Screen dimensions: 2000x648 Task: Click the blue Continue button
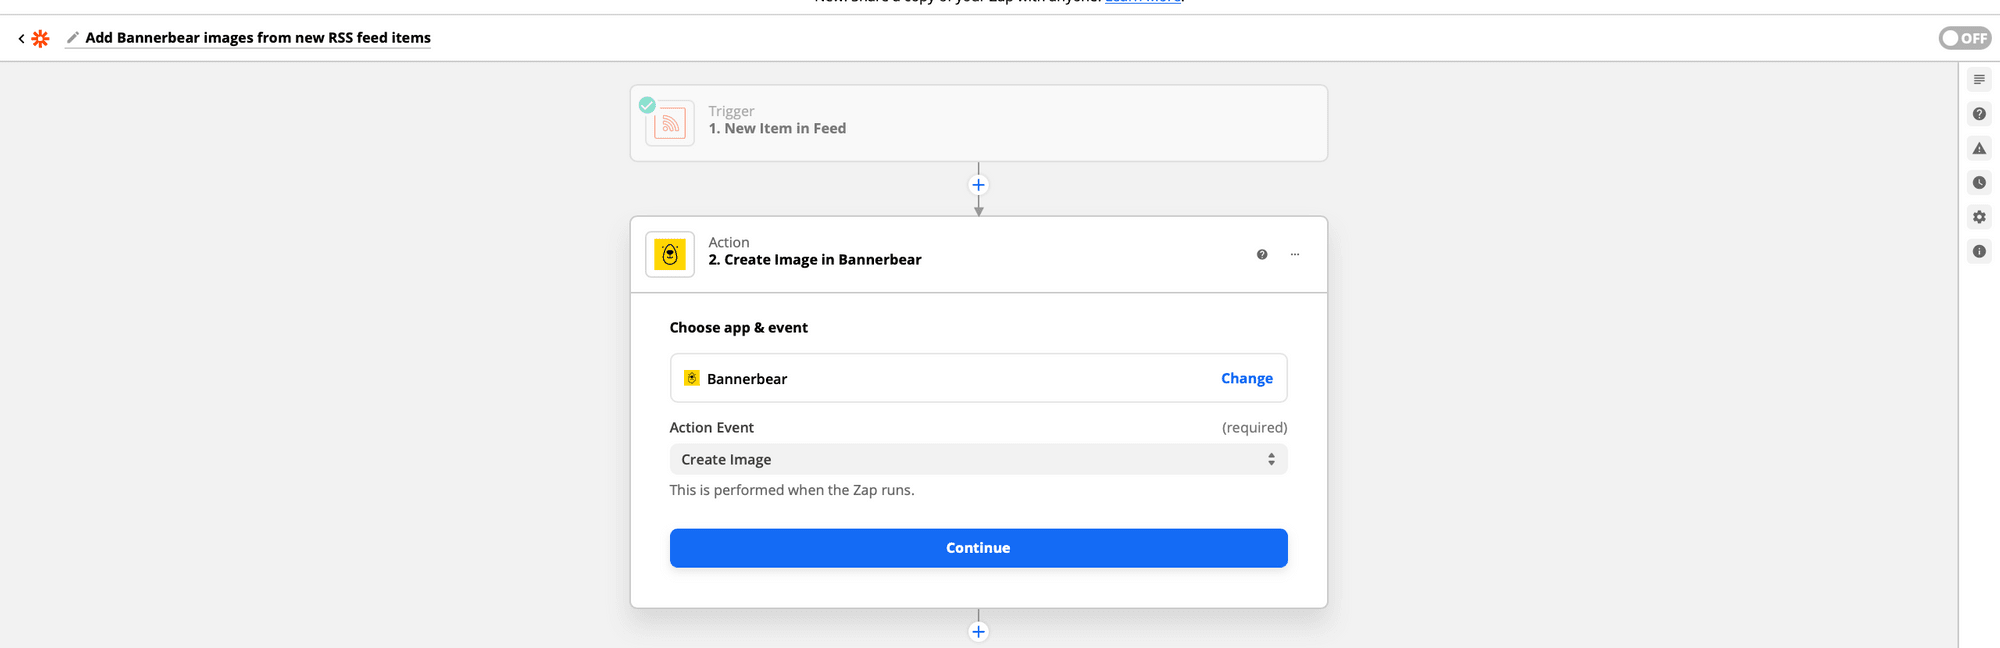tap(979, 548)
